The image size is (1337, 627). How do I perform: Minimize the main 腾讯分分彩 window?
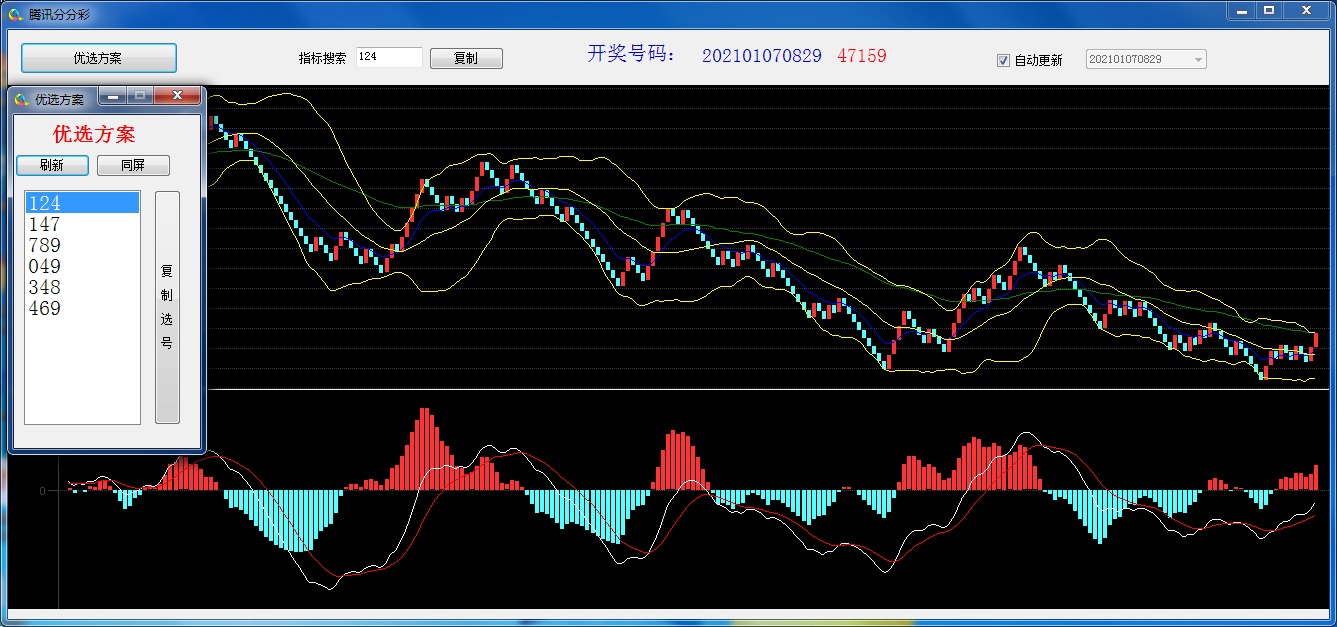coord(1241,10)
